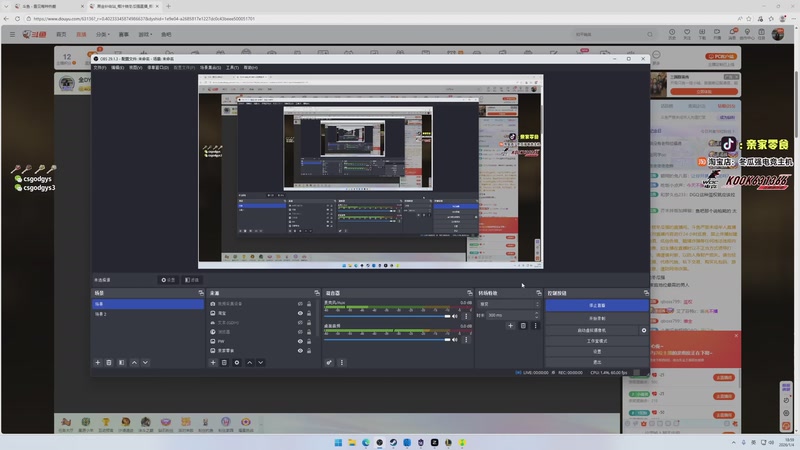Viewport: 800px width, 450px height.
Task: Open three-dot options for the microphone mixer channel
Action: pos(466,316)
